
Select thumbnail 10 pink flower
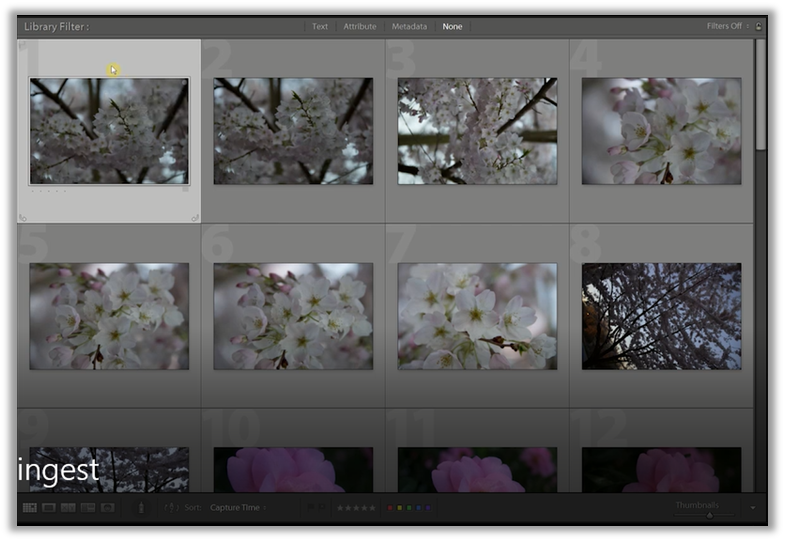(x=293, y=469)
